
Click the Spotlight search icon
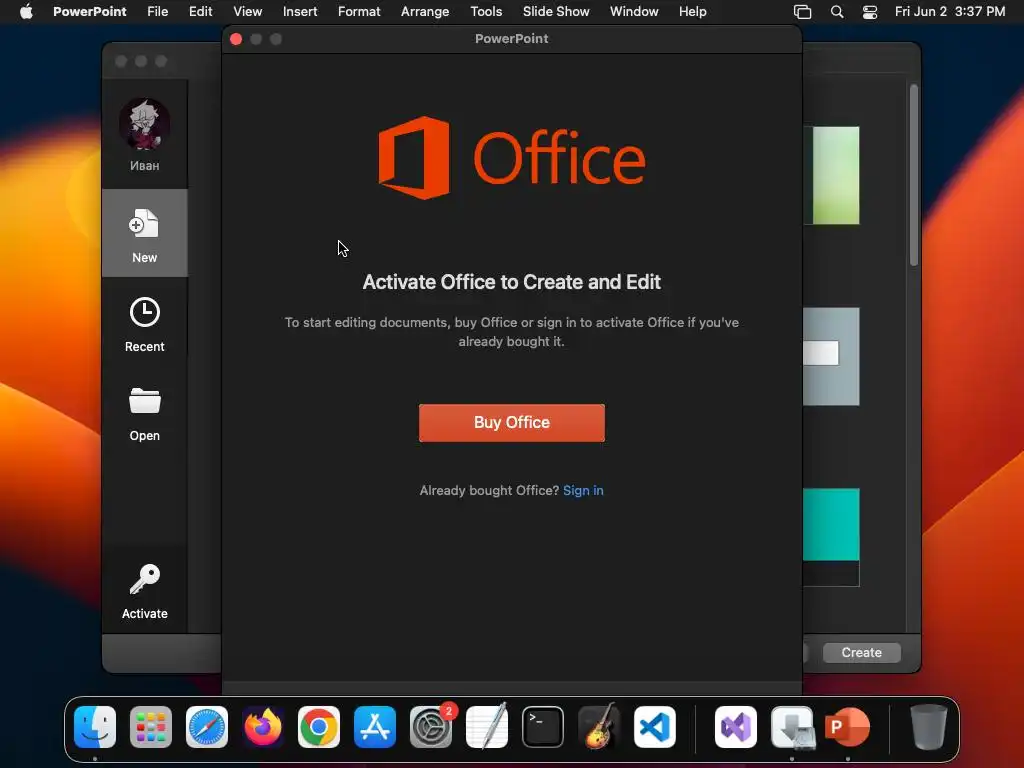(837, 12)
